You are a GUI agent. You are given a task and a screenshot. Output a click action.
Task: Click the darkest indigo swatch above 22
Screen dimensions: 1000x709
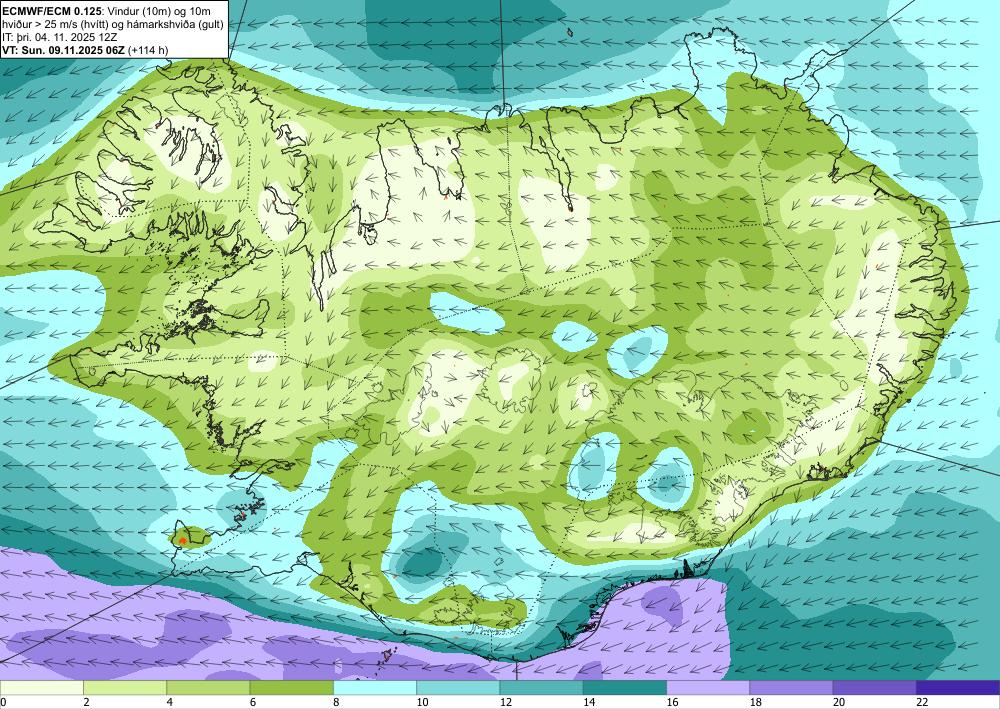coord(958,688)
